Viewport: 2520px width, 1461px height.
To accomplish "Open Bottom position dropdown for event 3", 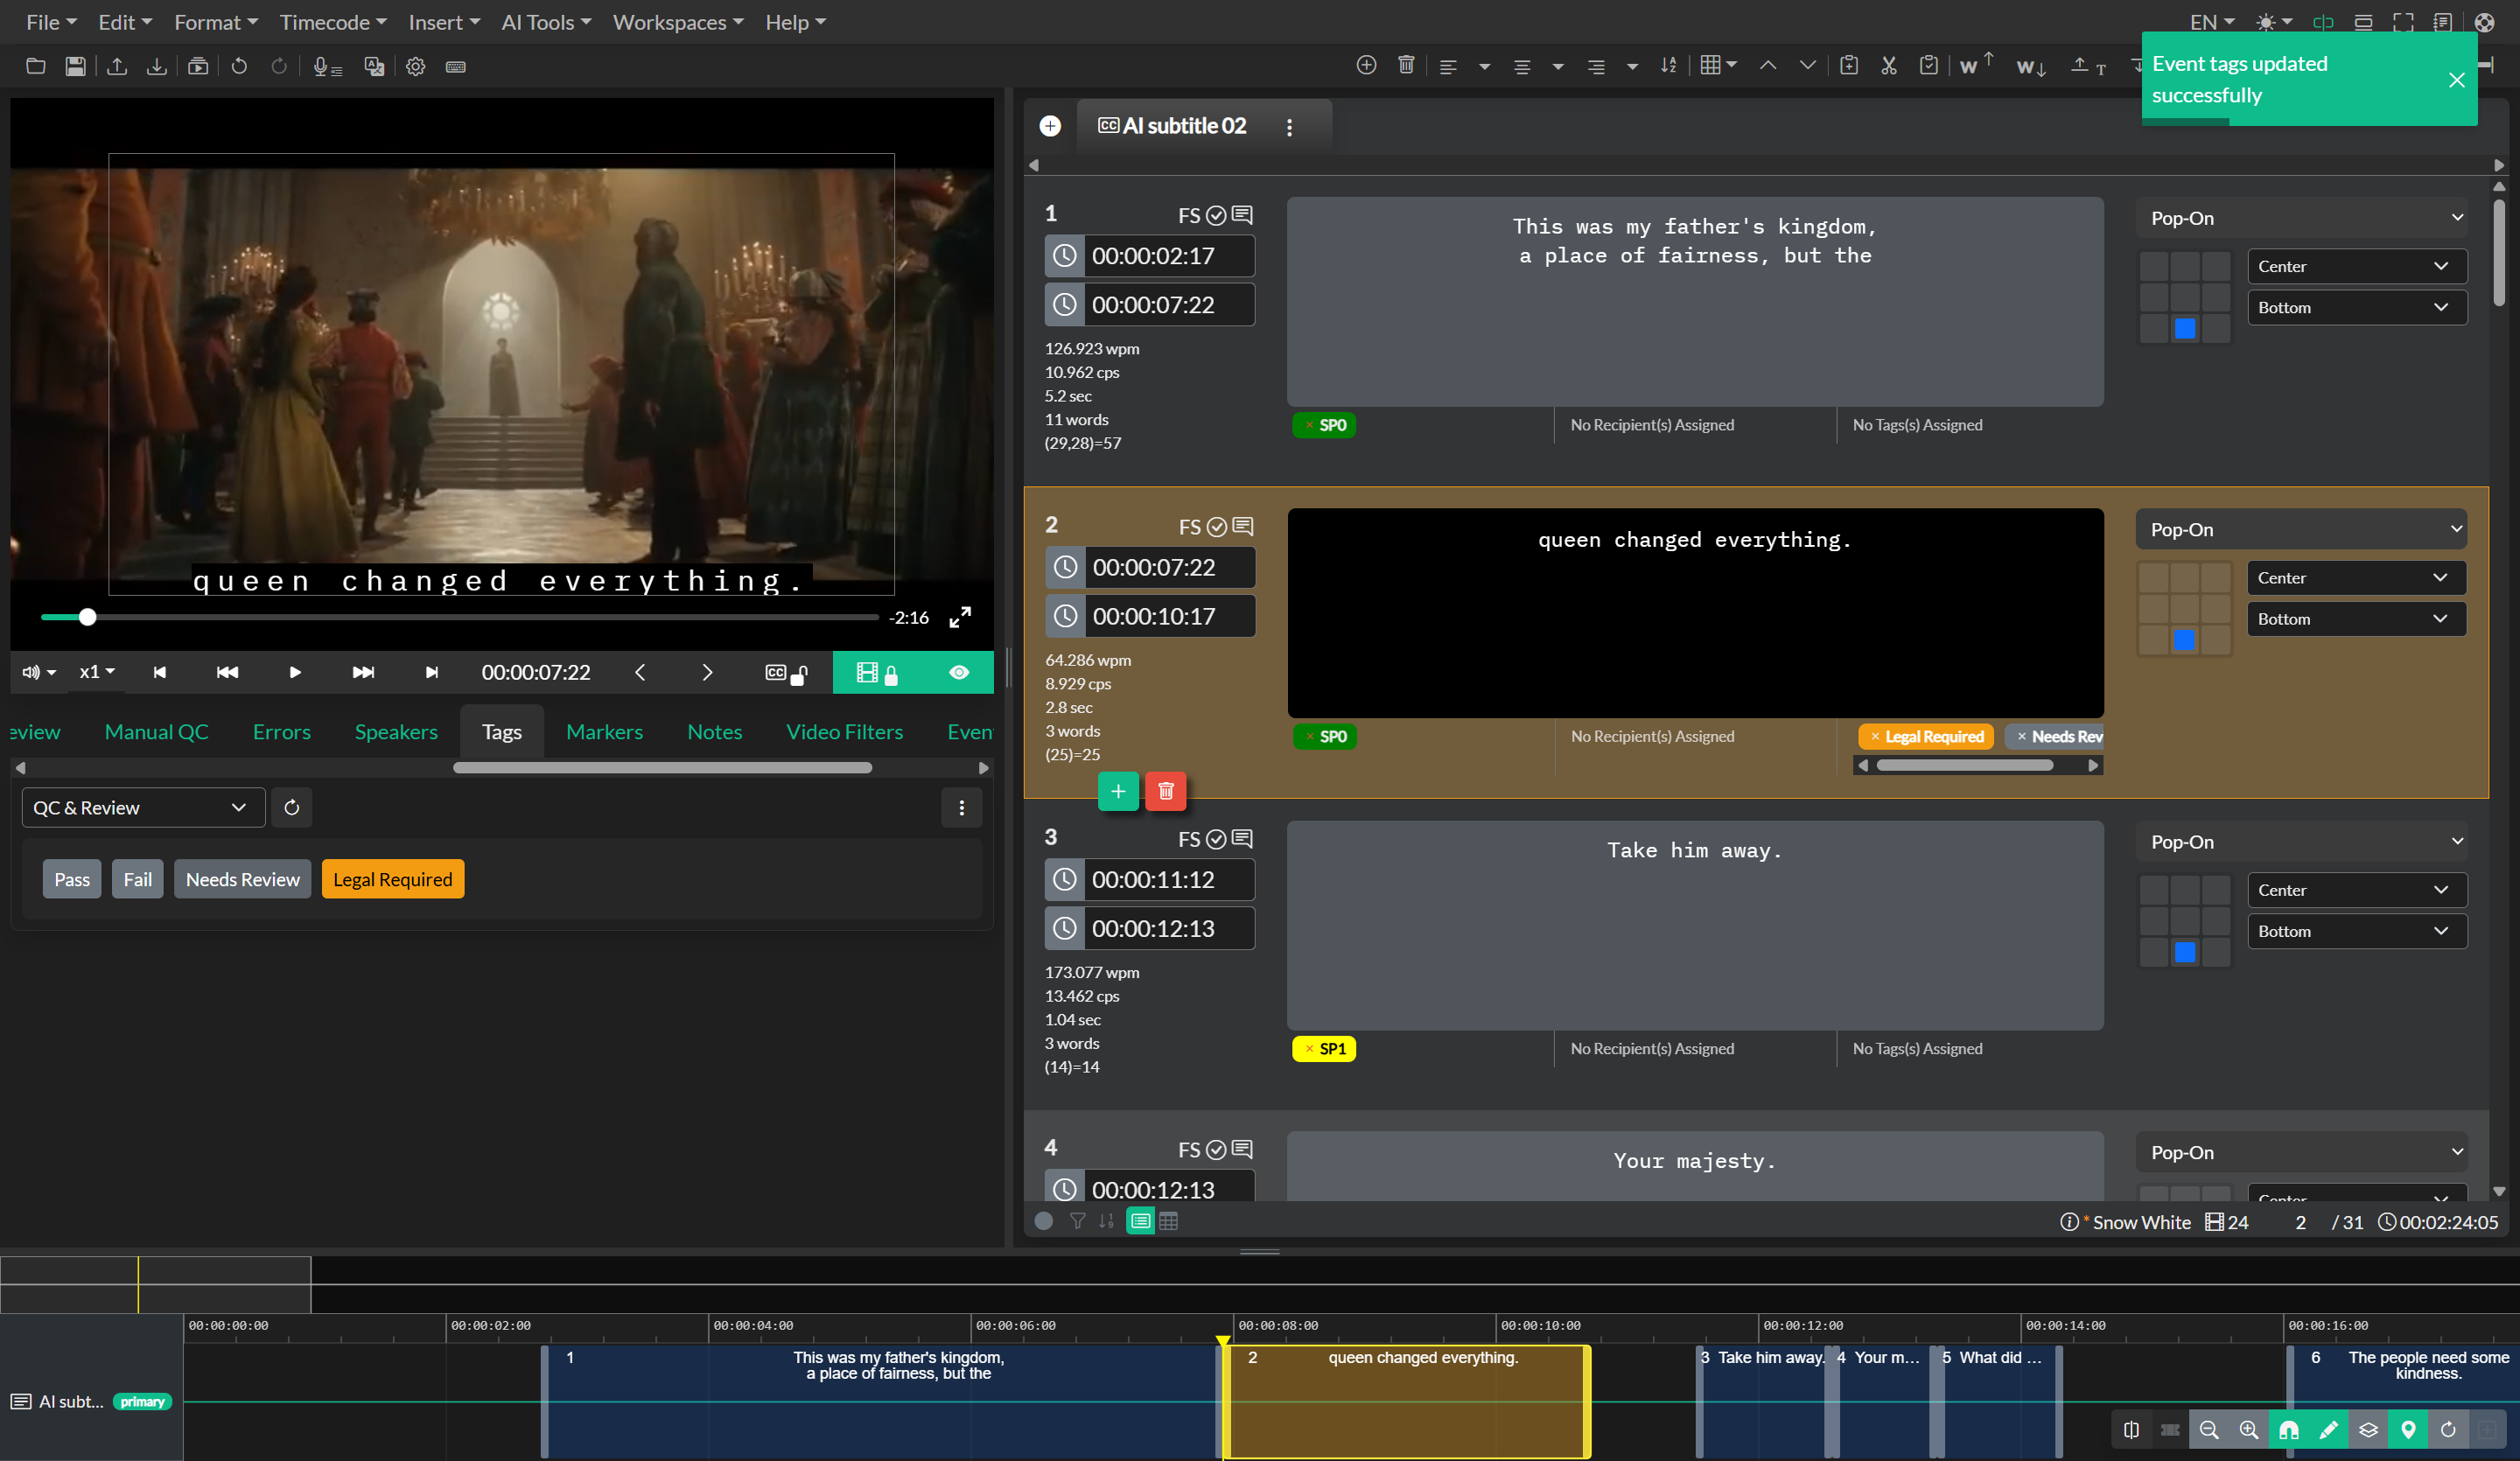I will point(2356,930).
